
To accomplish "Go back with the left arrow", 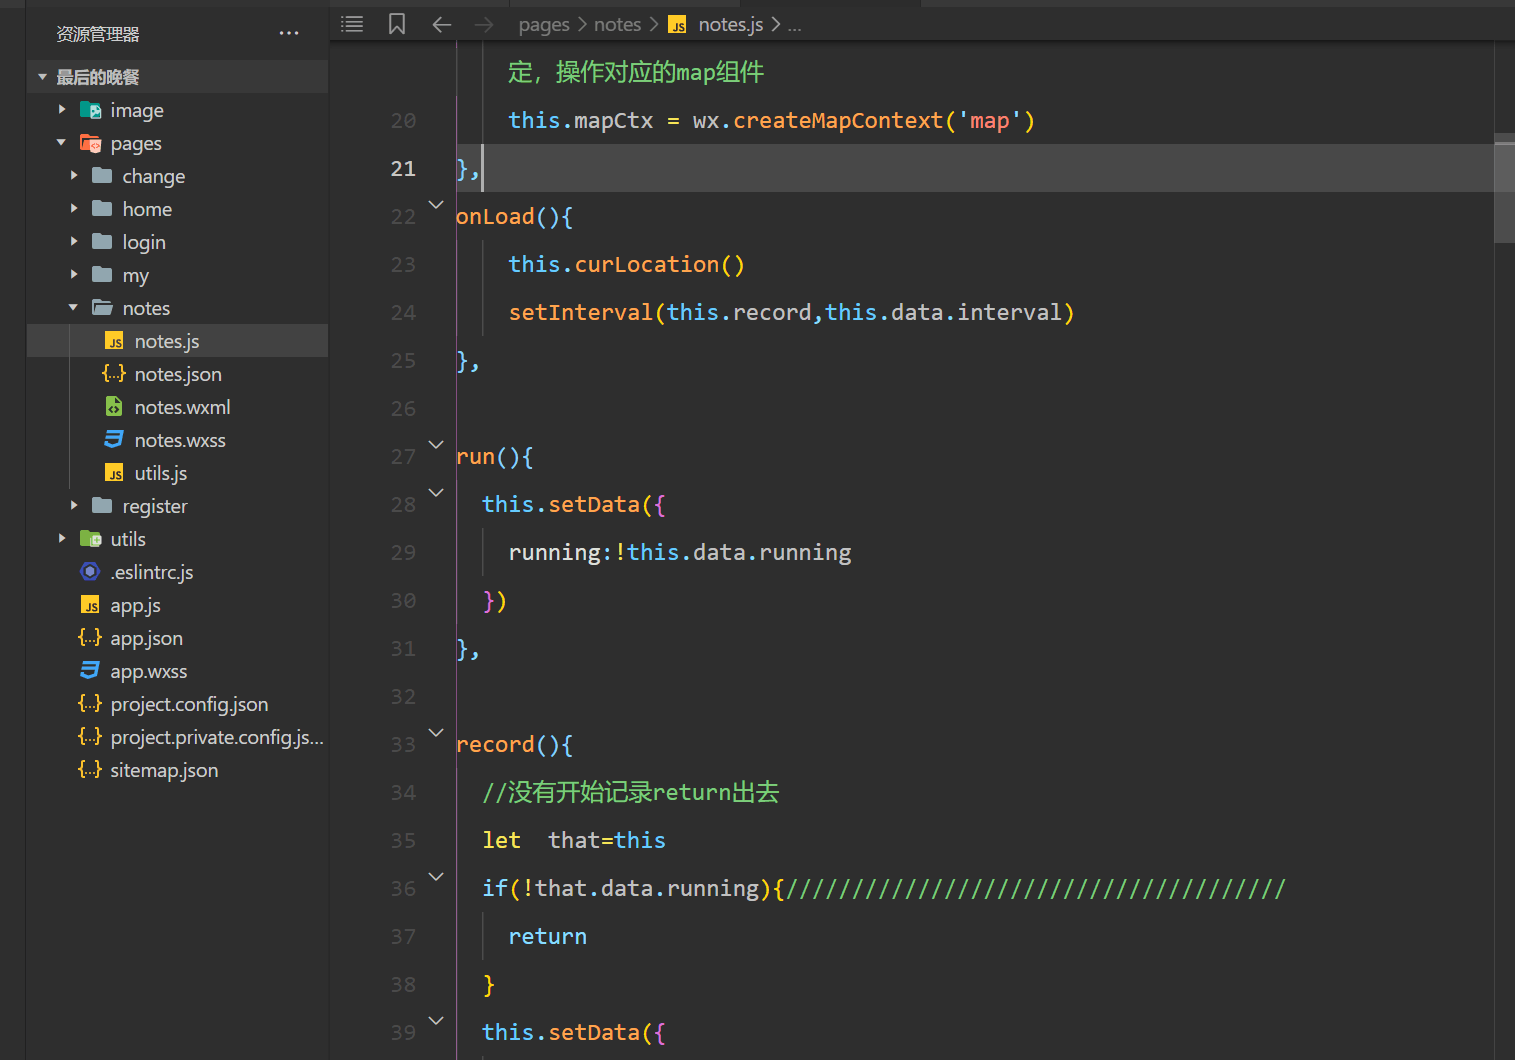I will [442, 24].
